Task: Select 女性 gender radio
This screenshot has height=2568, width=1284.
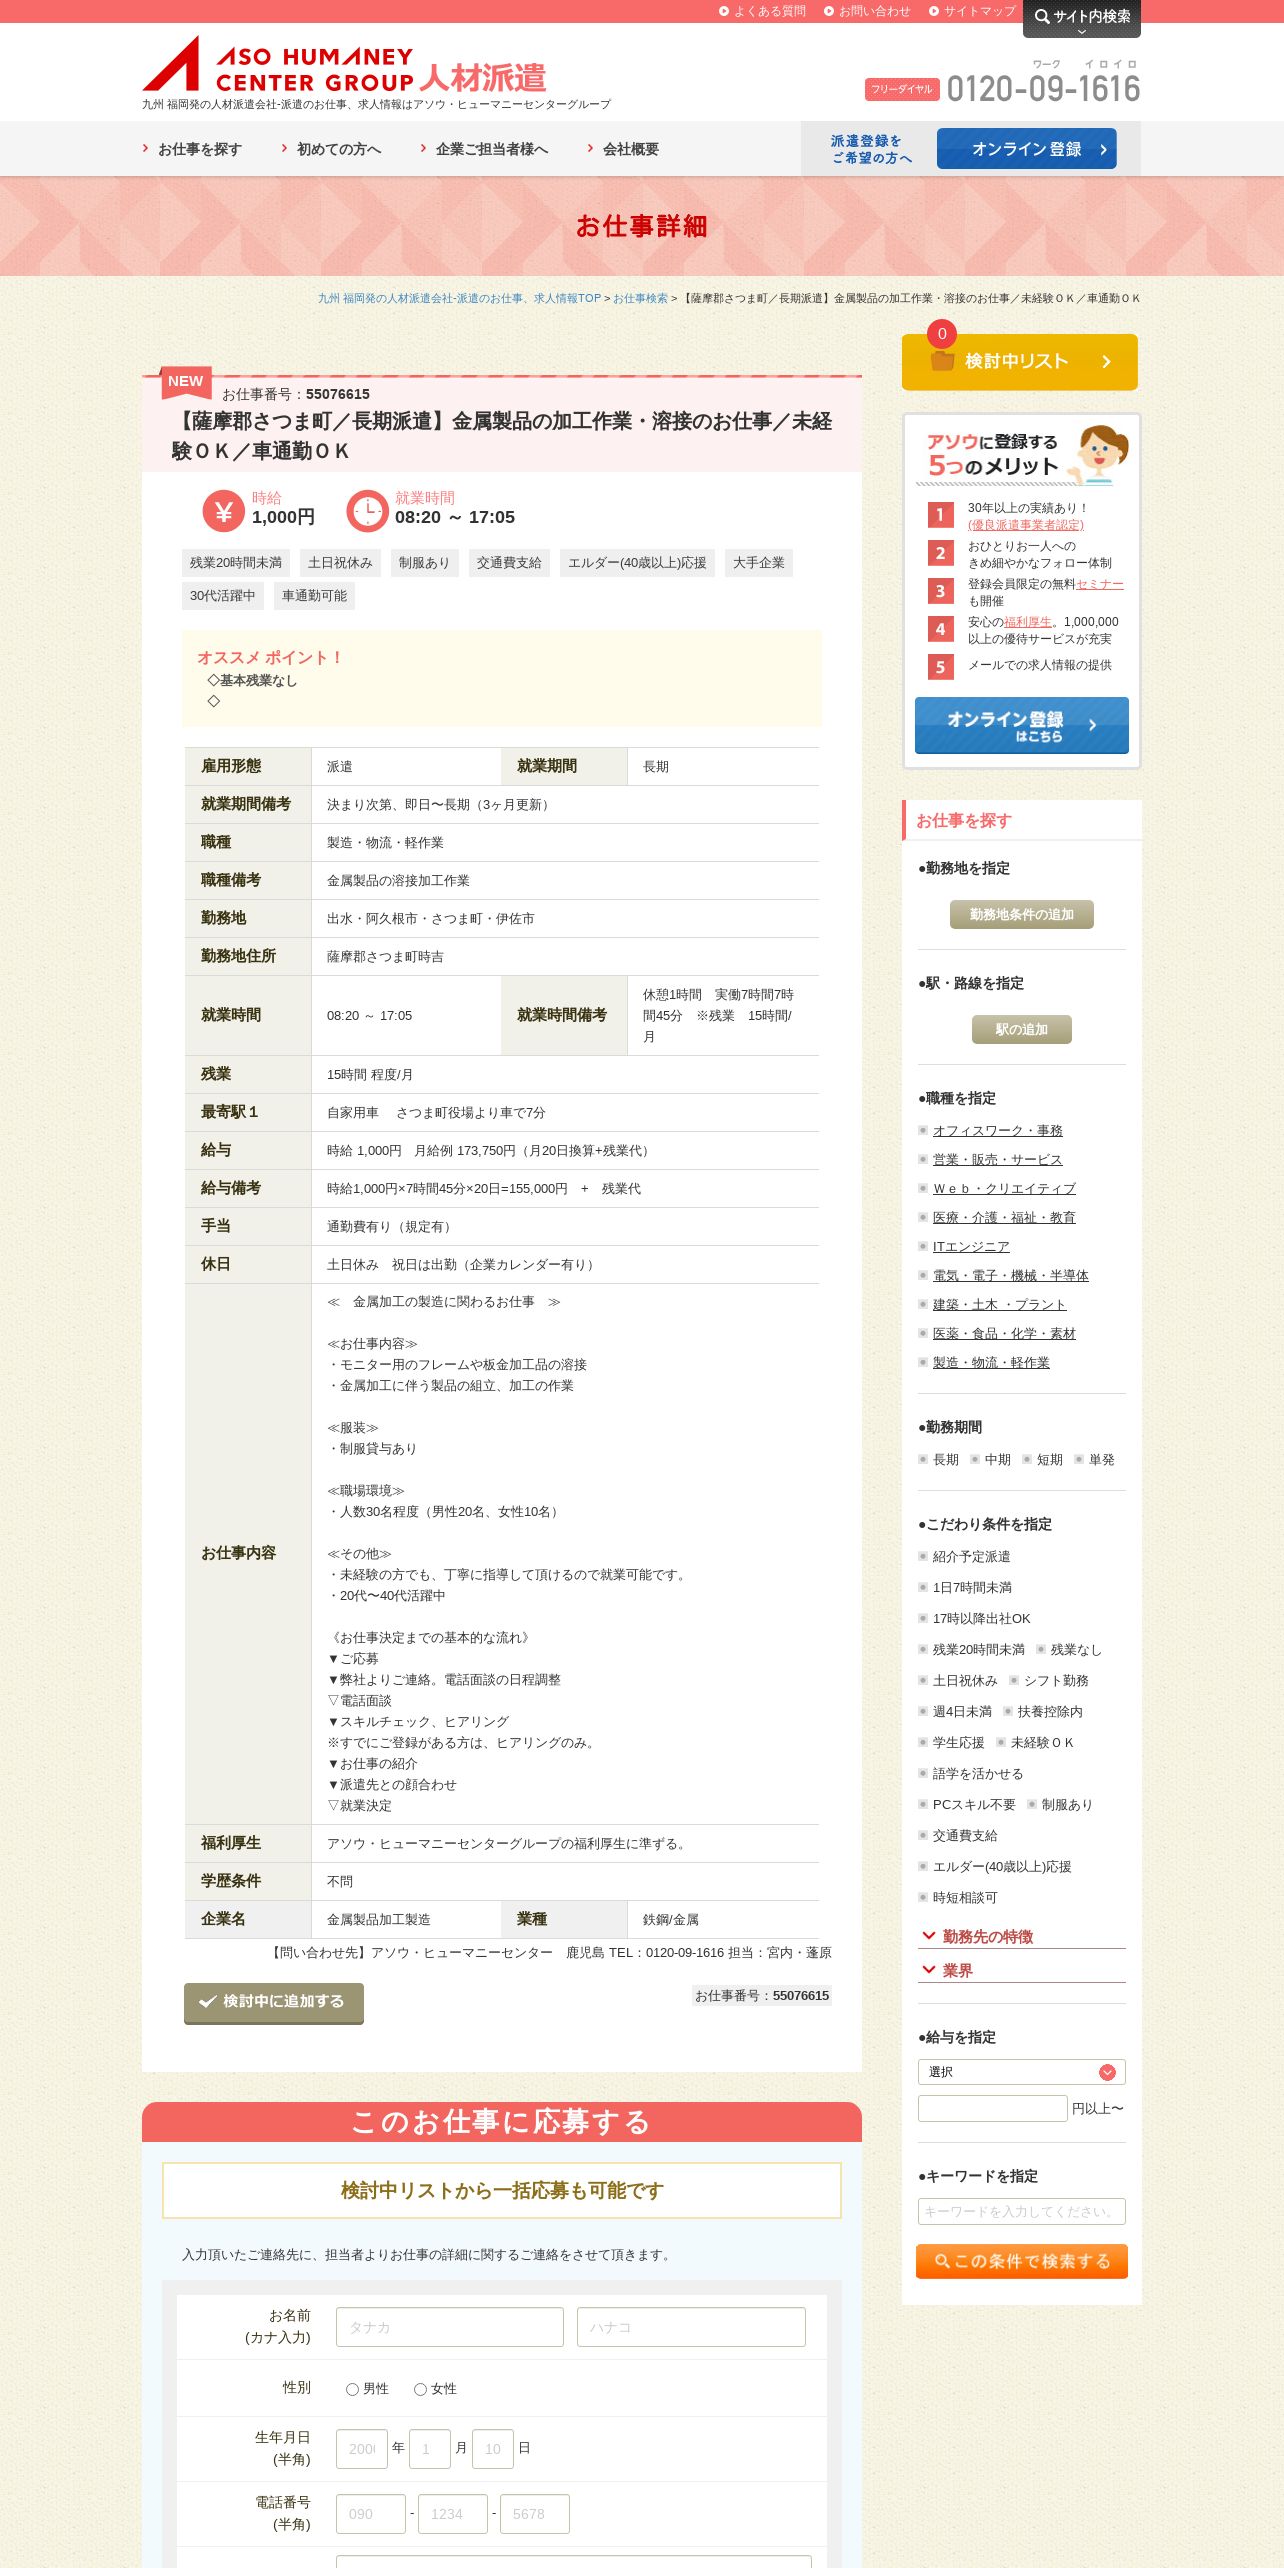Action: pos(420,2389)
